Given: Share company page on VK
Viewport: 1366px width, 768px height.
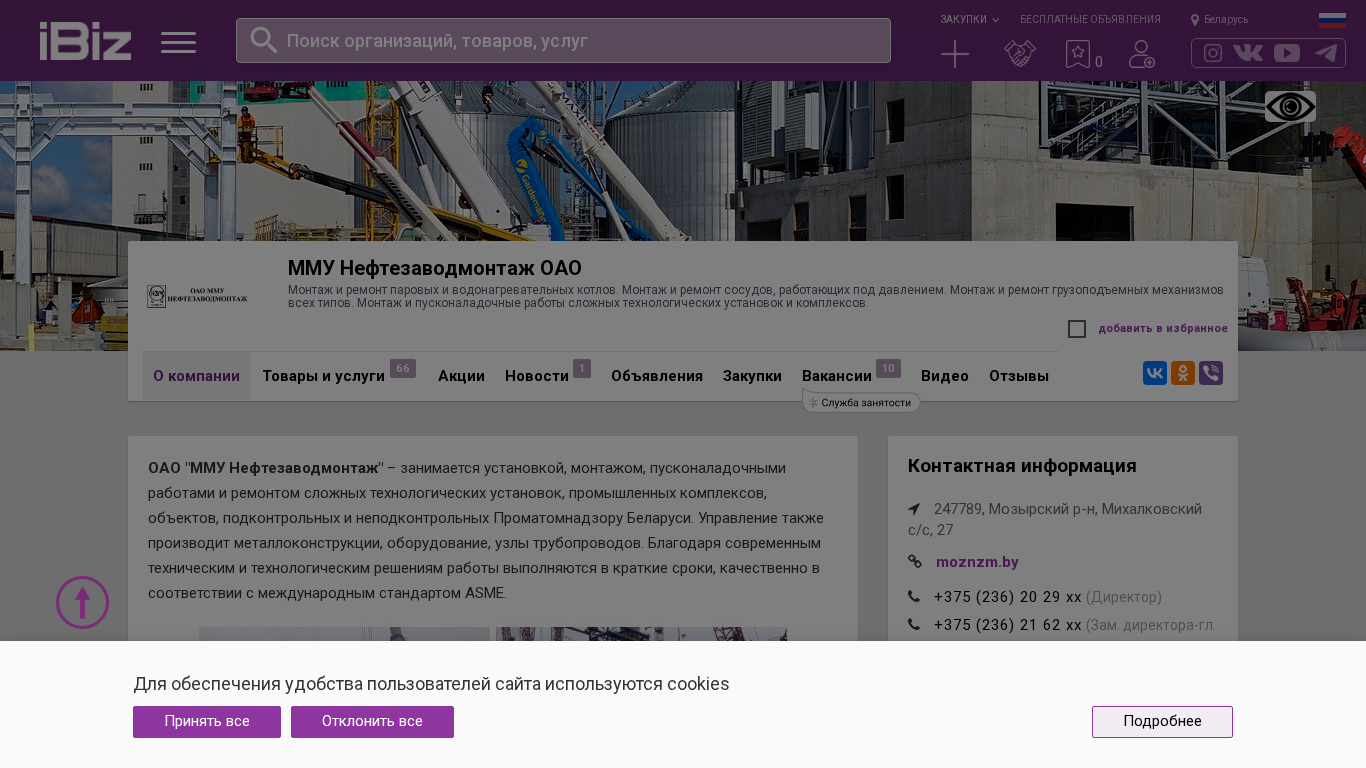Looking at the screenshot, I should pyautogui.click(x=1155, y=373).
